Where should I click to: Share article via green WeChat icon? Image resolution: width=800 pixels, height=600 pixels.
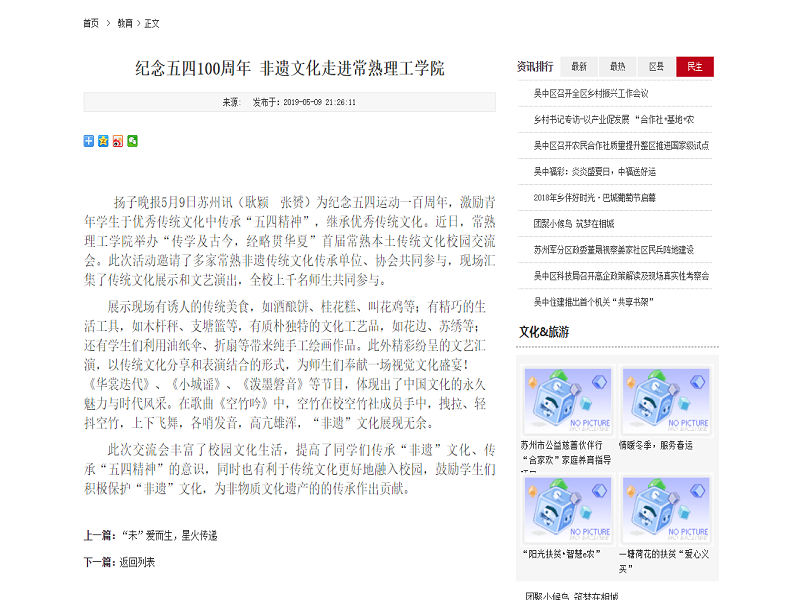point(133,141)
